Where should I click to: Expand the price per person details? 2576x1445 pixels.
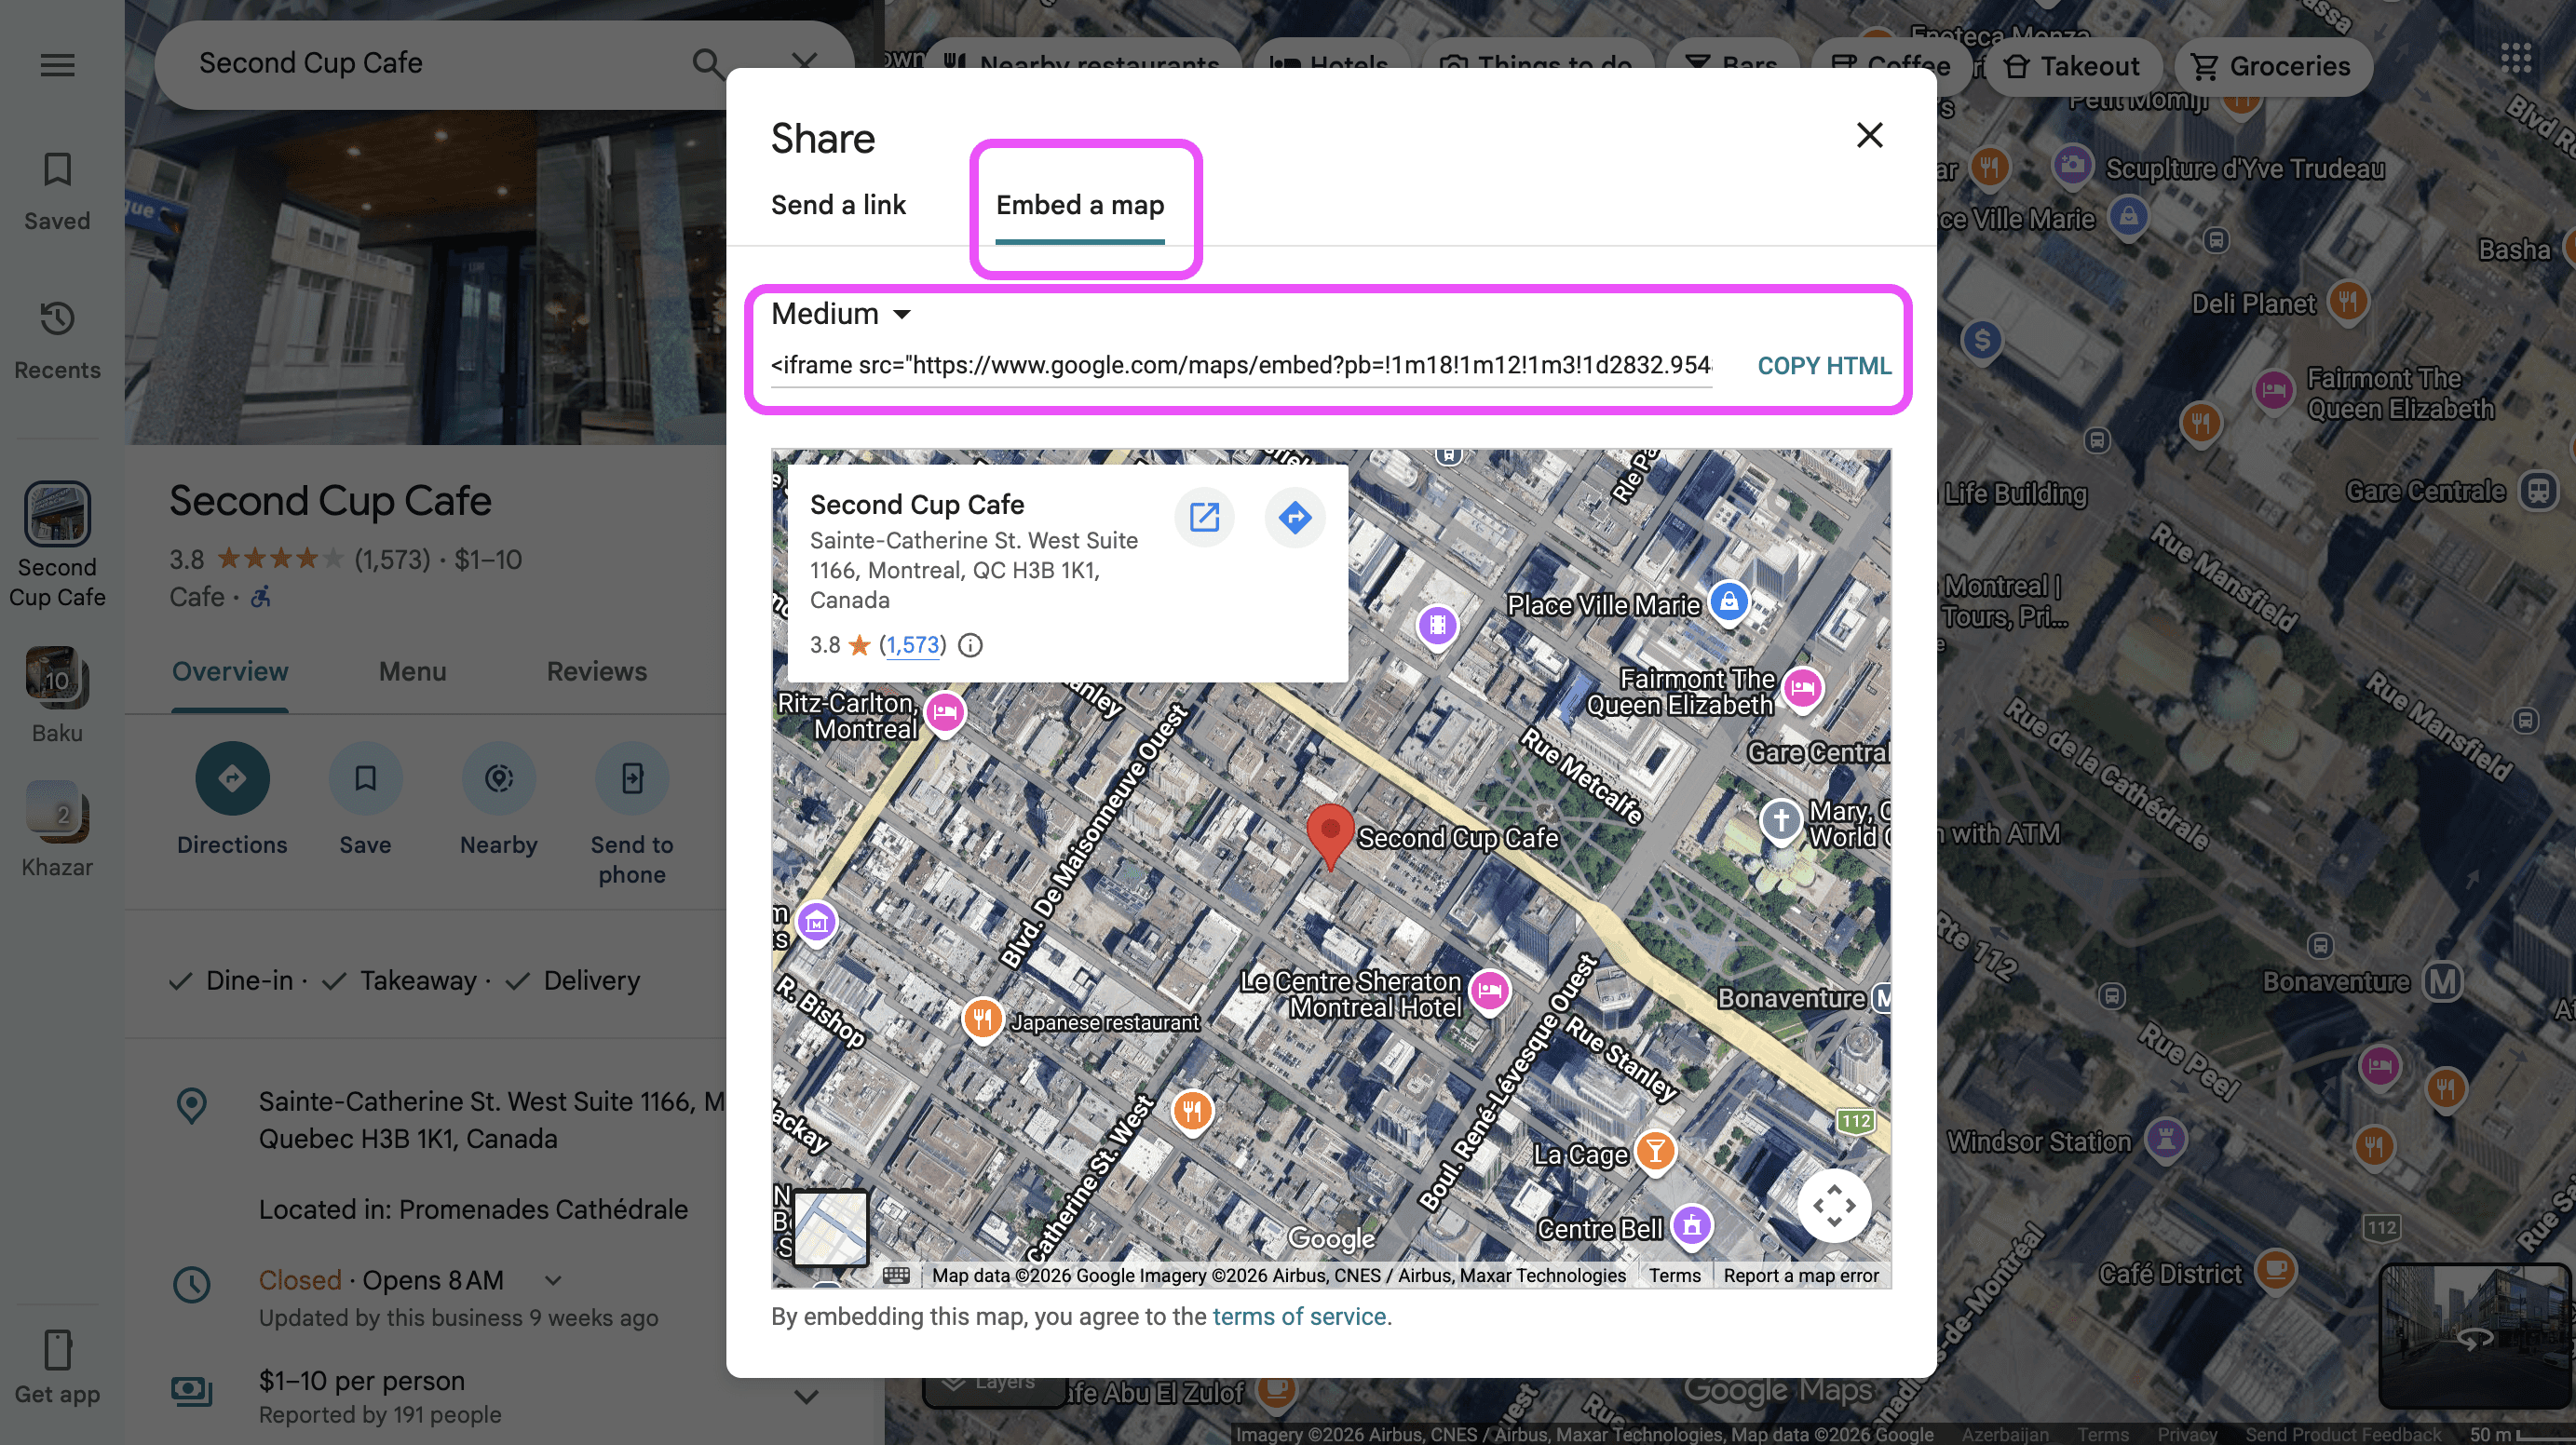[x=807, y=1396]
